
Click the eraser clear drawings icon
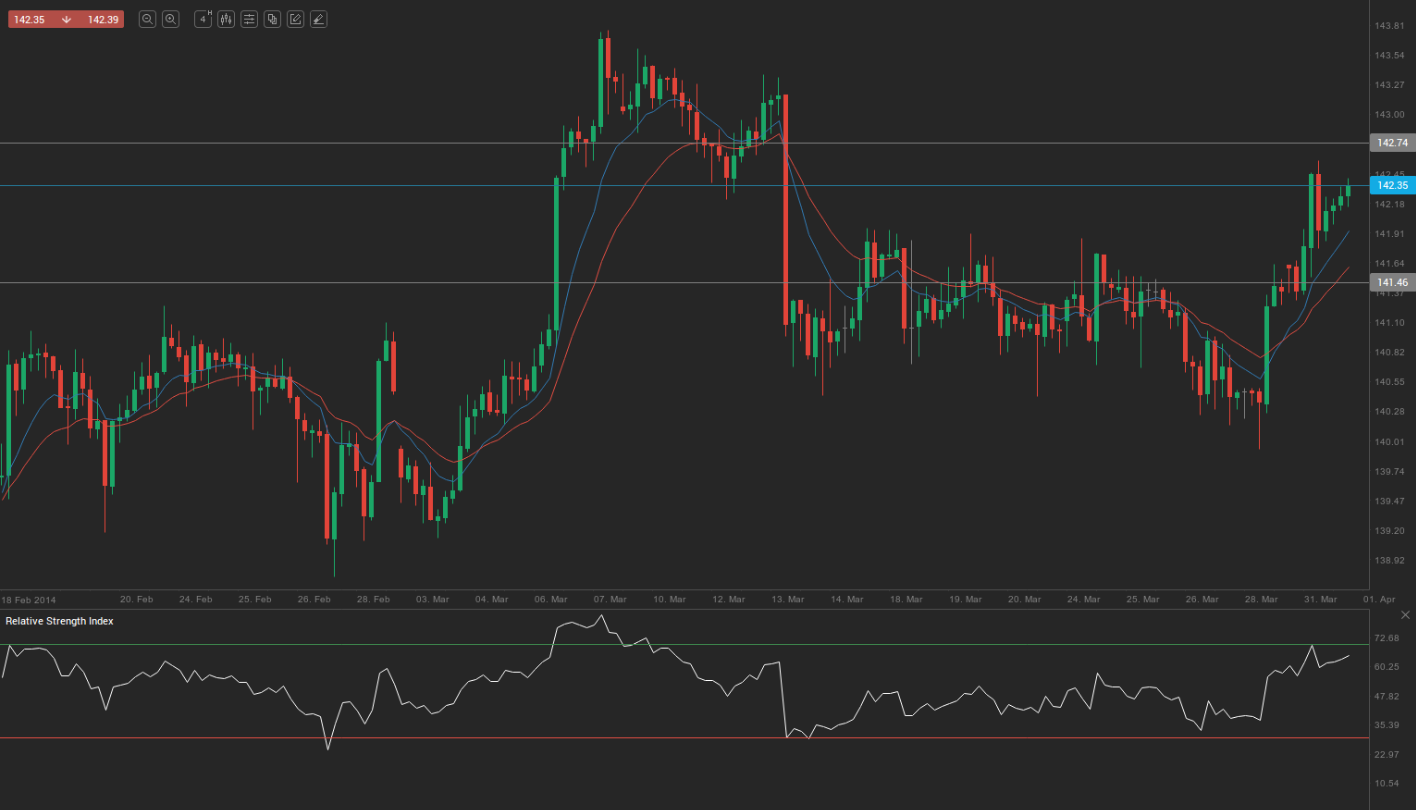tap(318, 19)
